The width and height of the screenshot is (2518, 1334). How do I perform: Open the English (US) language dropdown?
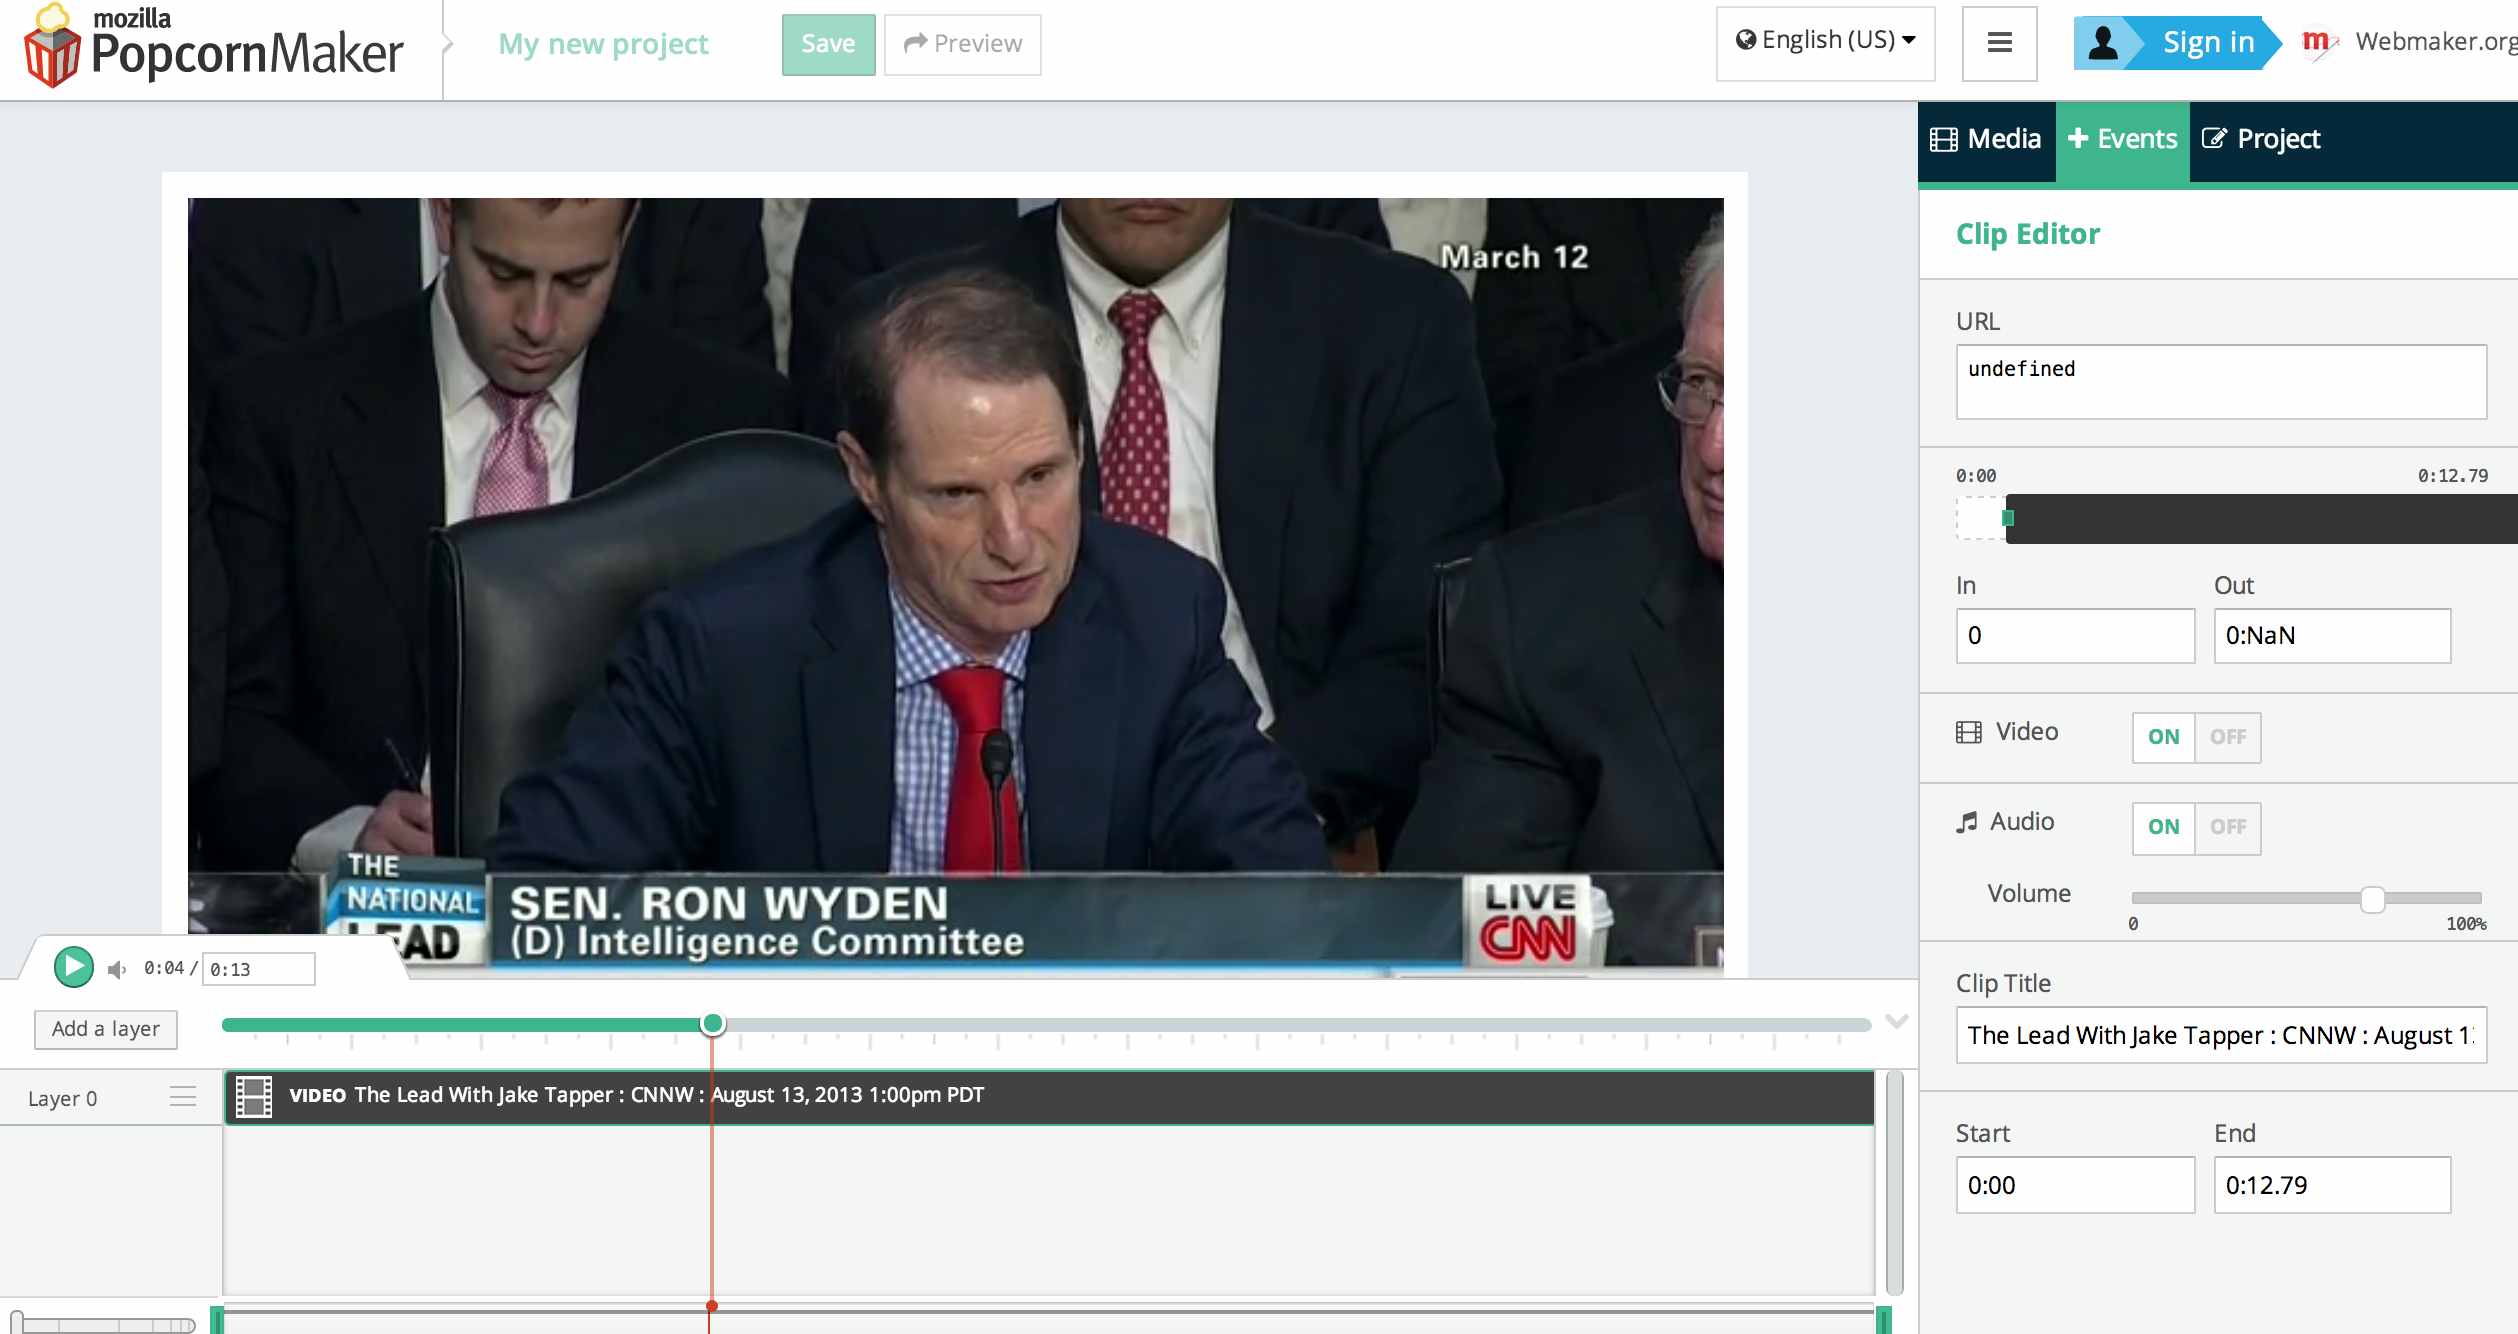(x=1825, y=43)
